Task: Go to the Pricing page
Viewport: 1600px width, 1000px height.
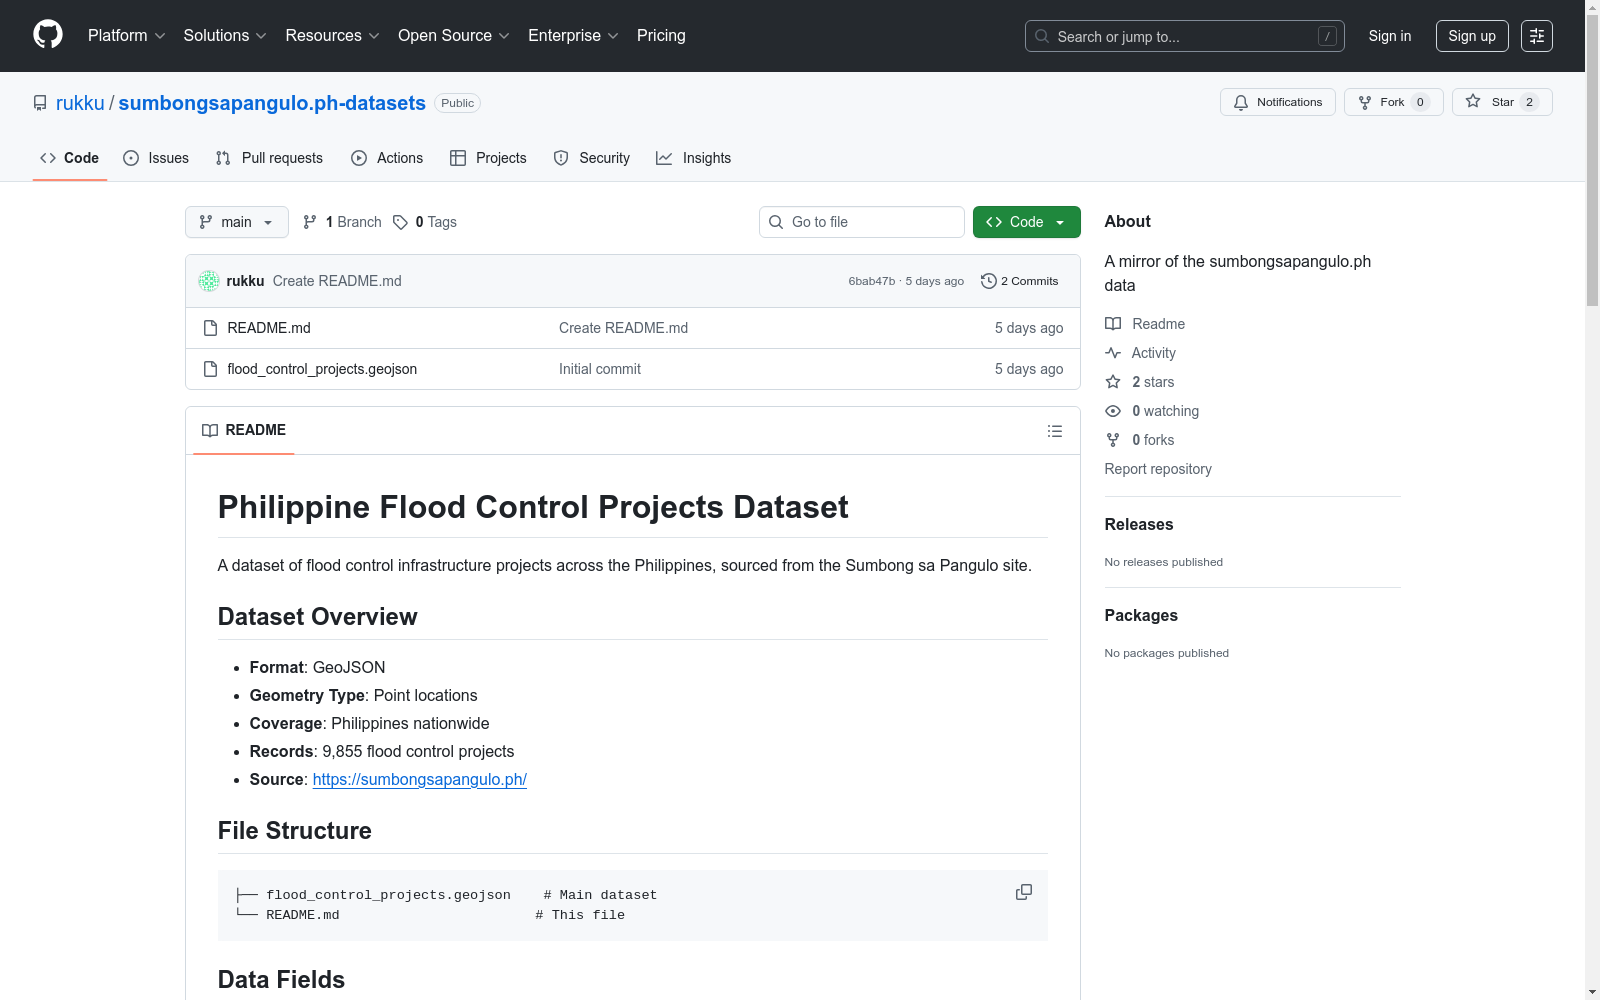Action: [661, 36]
